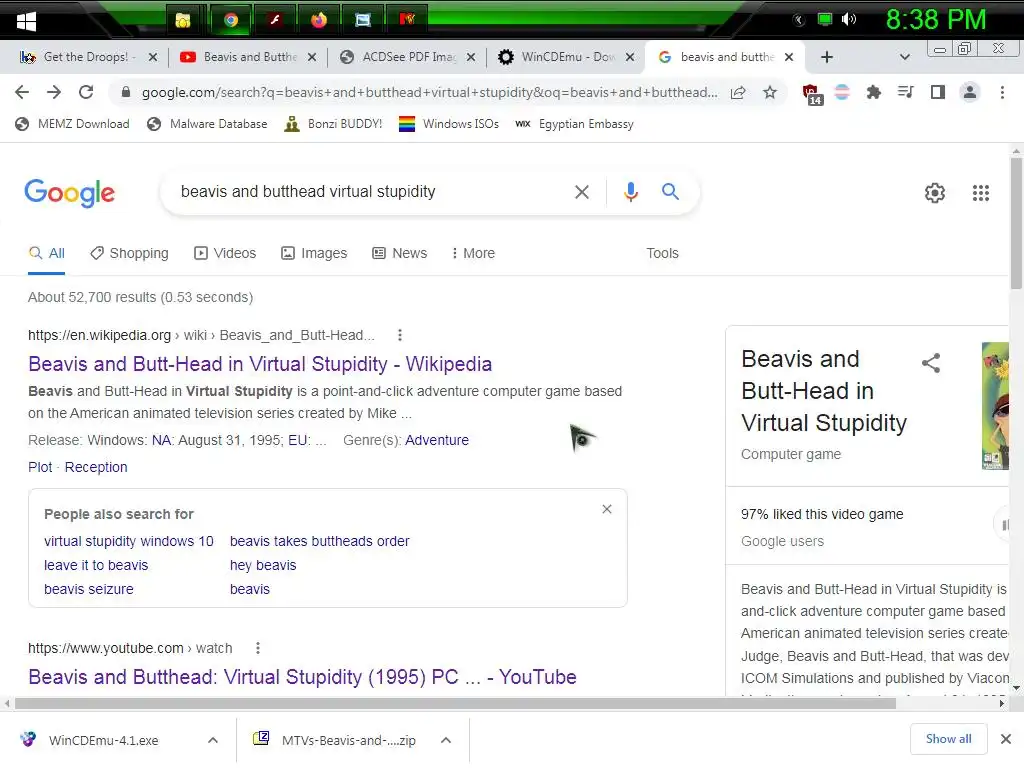Click the address bar URL
This screenshot has height=768, width=1024.
point(429,93)
